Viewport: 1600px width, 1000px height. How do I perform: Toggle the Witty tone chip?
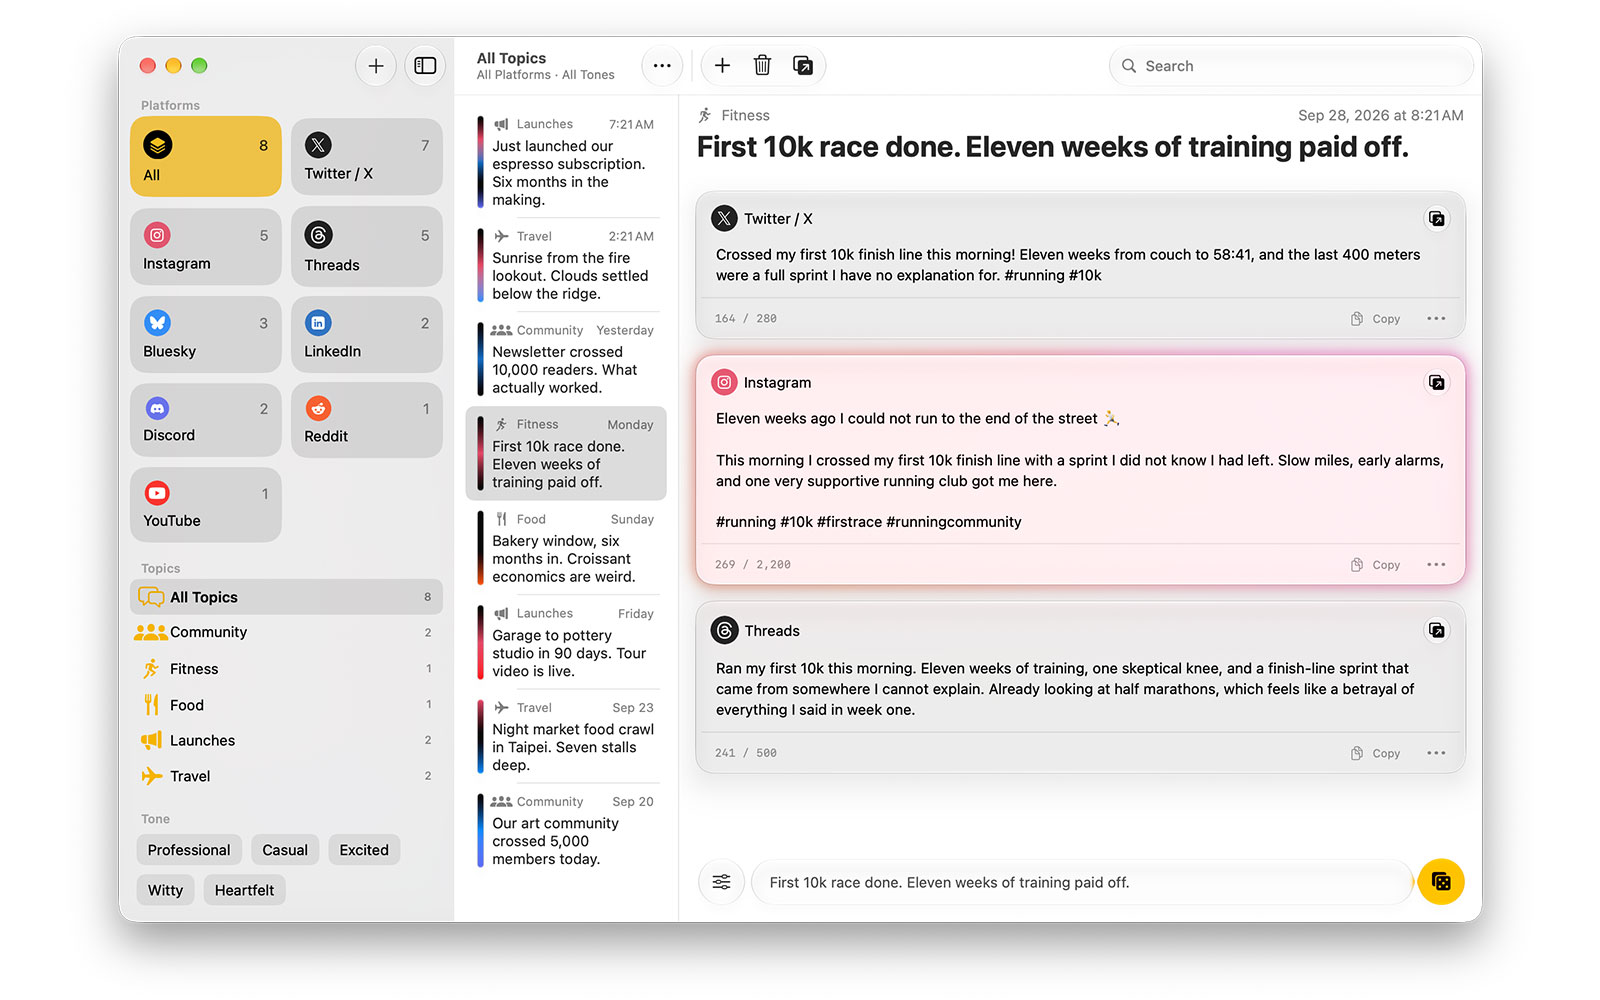tap(166, 890)
